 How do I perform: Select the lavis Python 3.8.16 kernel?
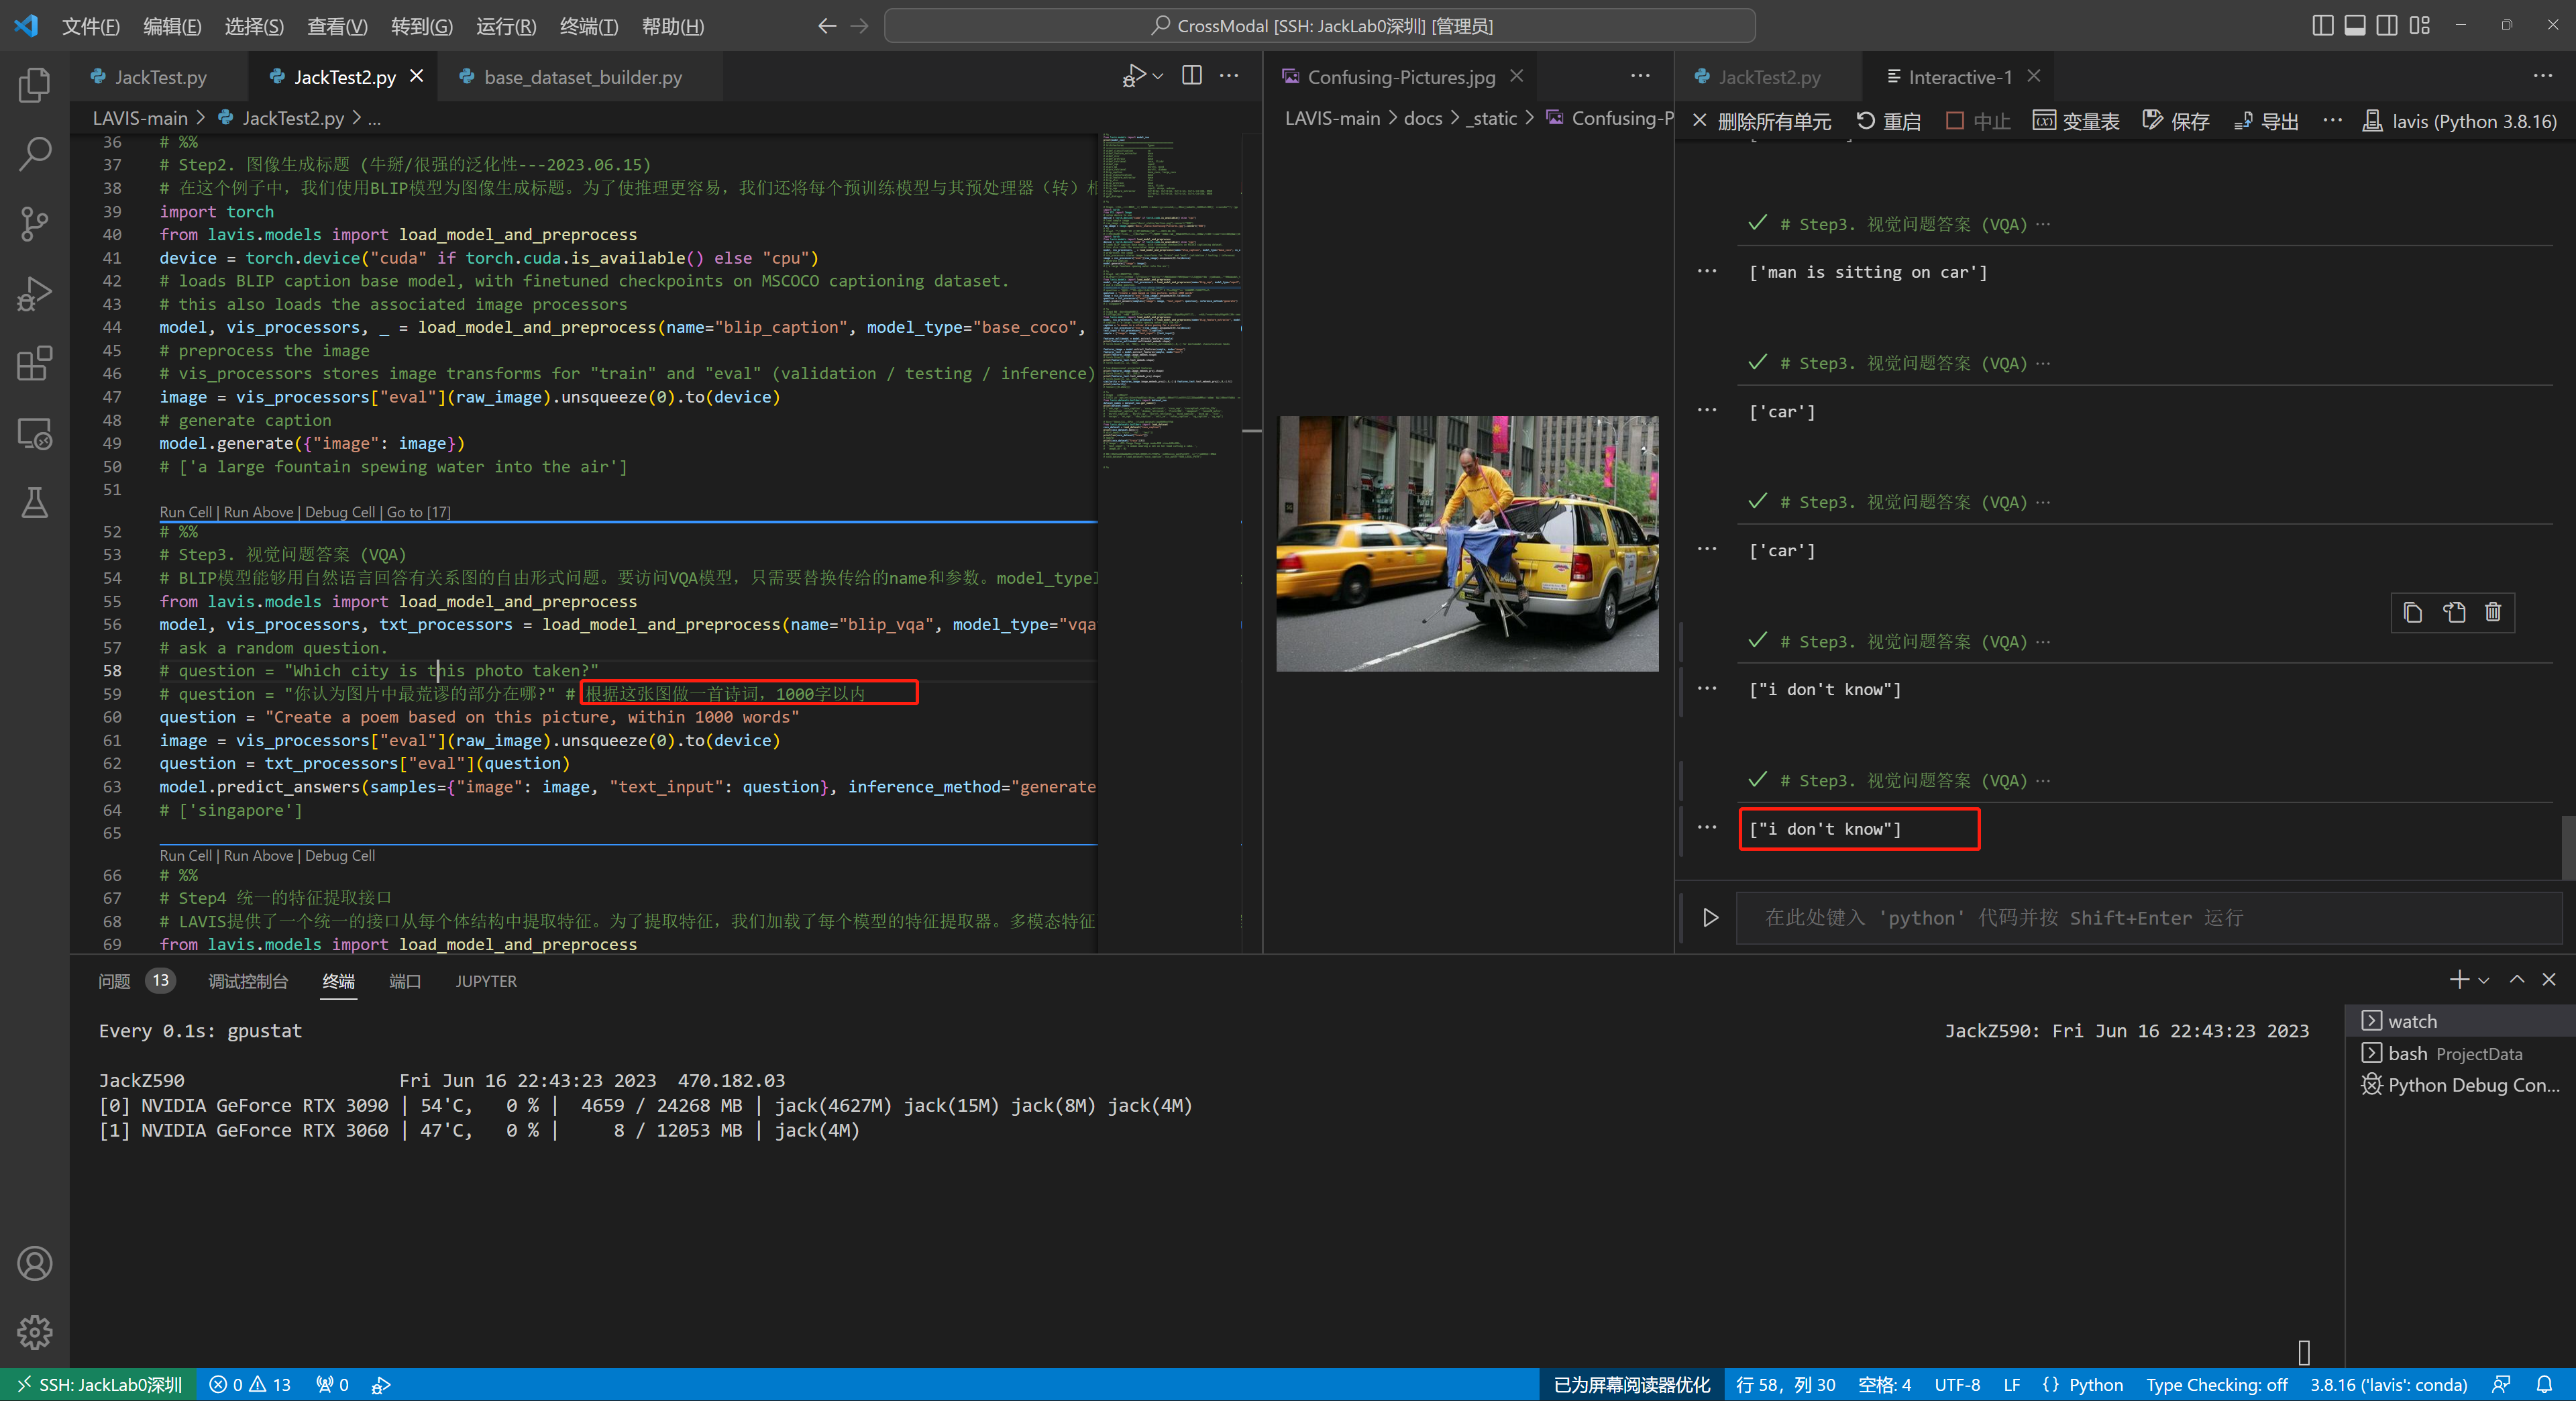(x=2460, y=121)
